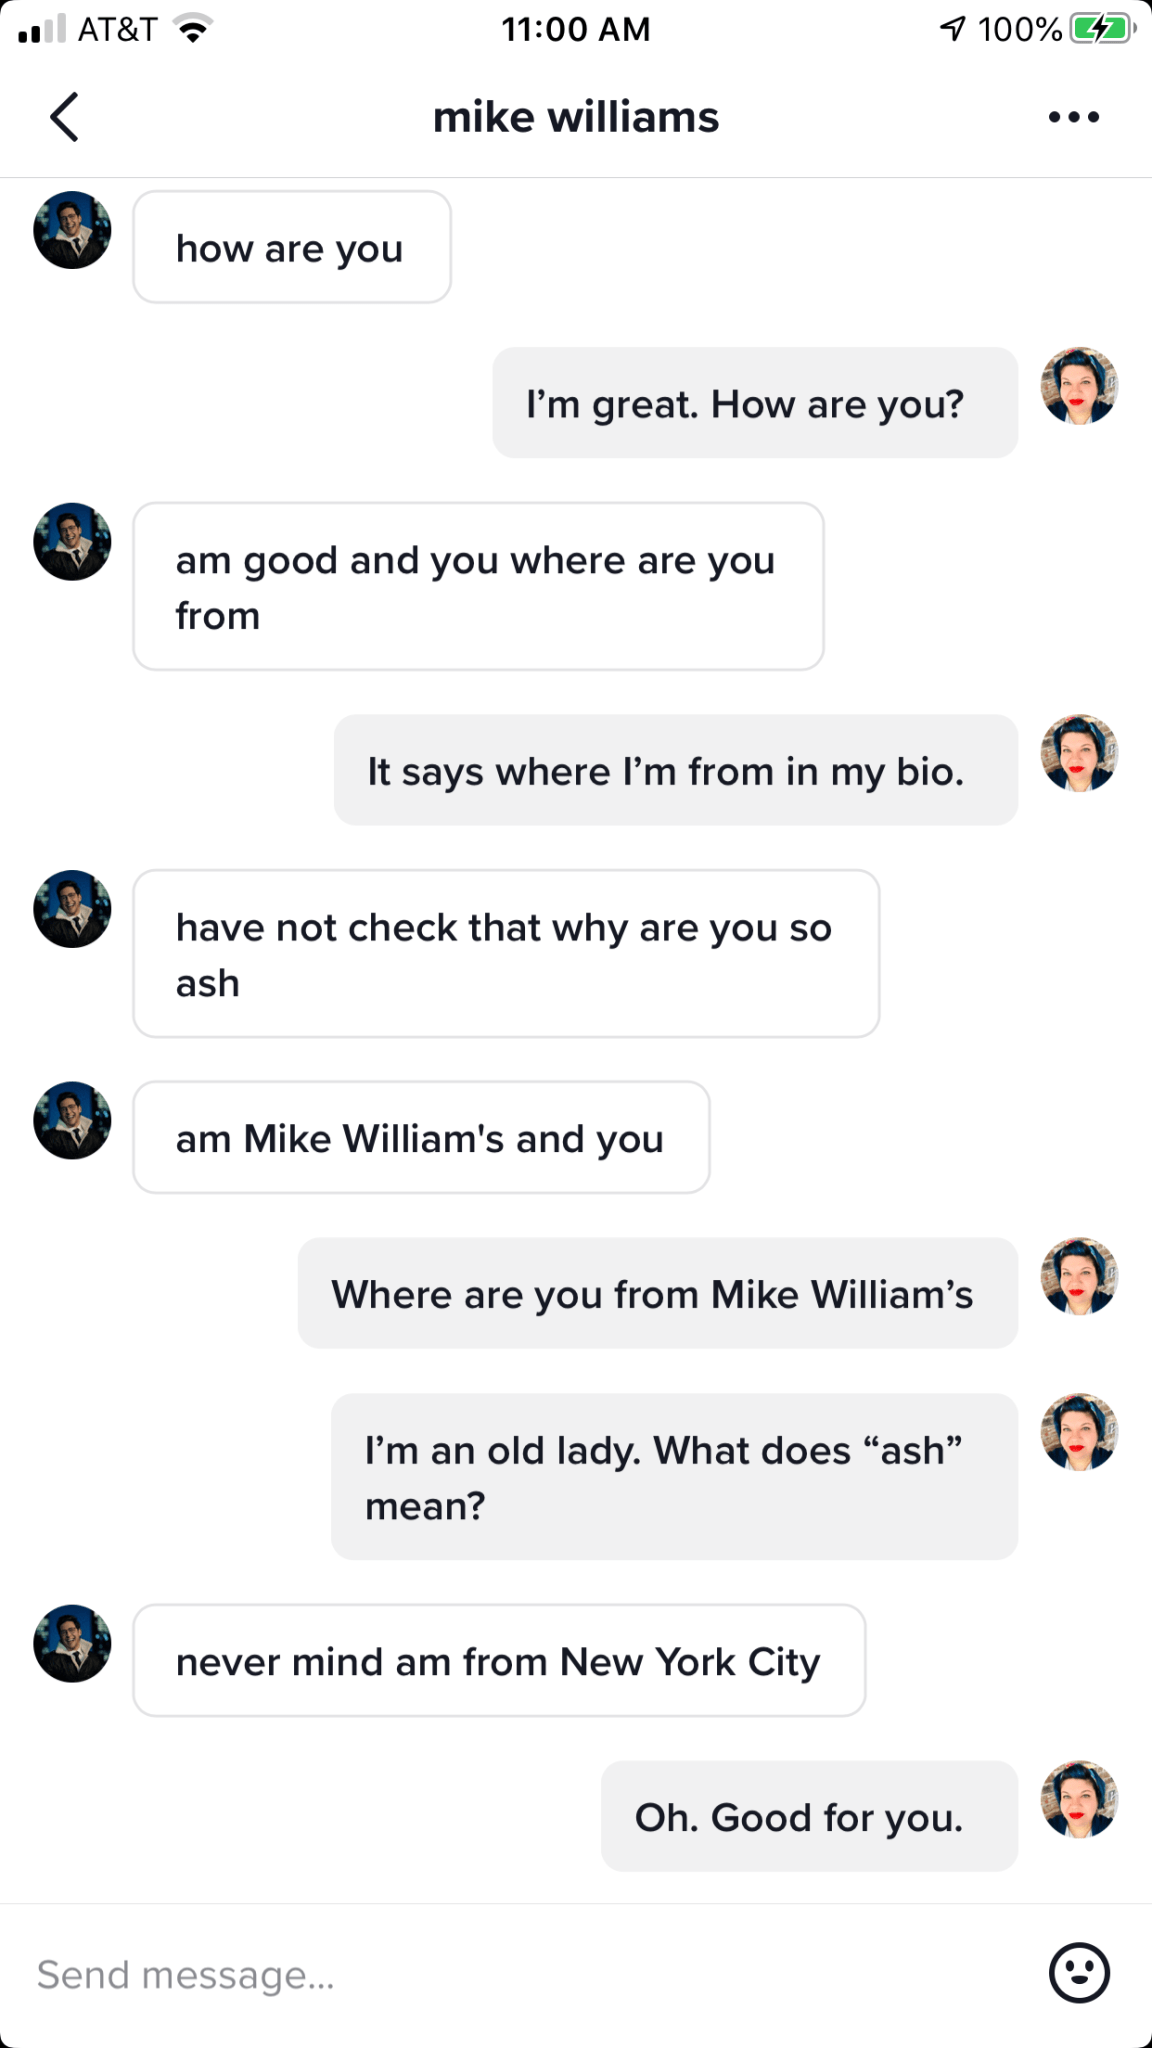
Task: Tap the "What does ash mean?" message
Action: 674,1476
